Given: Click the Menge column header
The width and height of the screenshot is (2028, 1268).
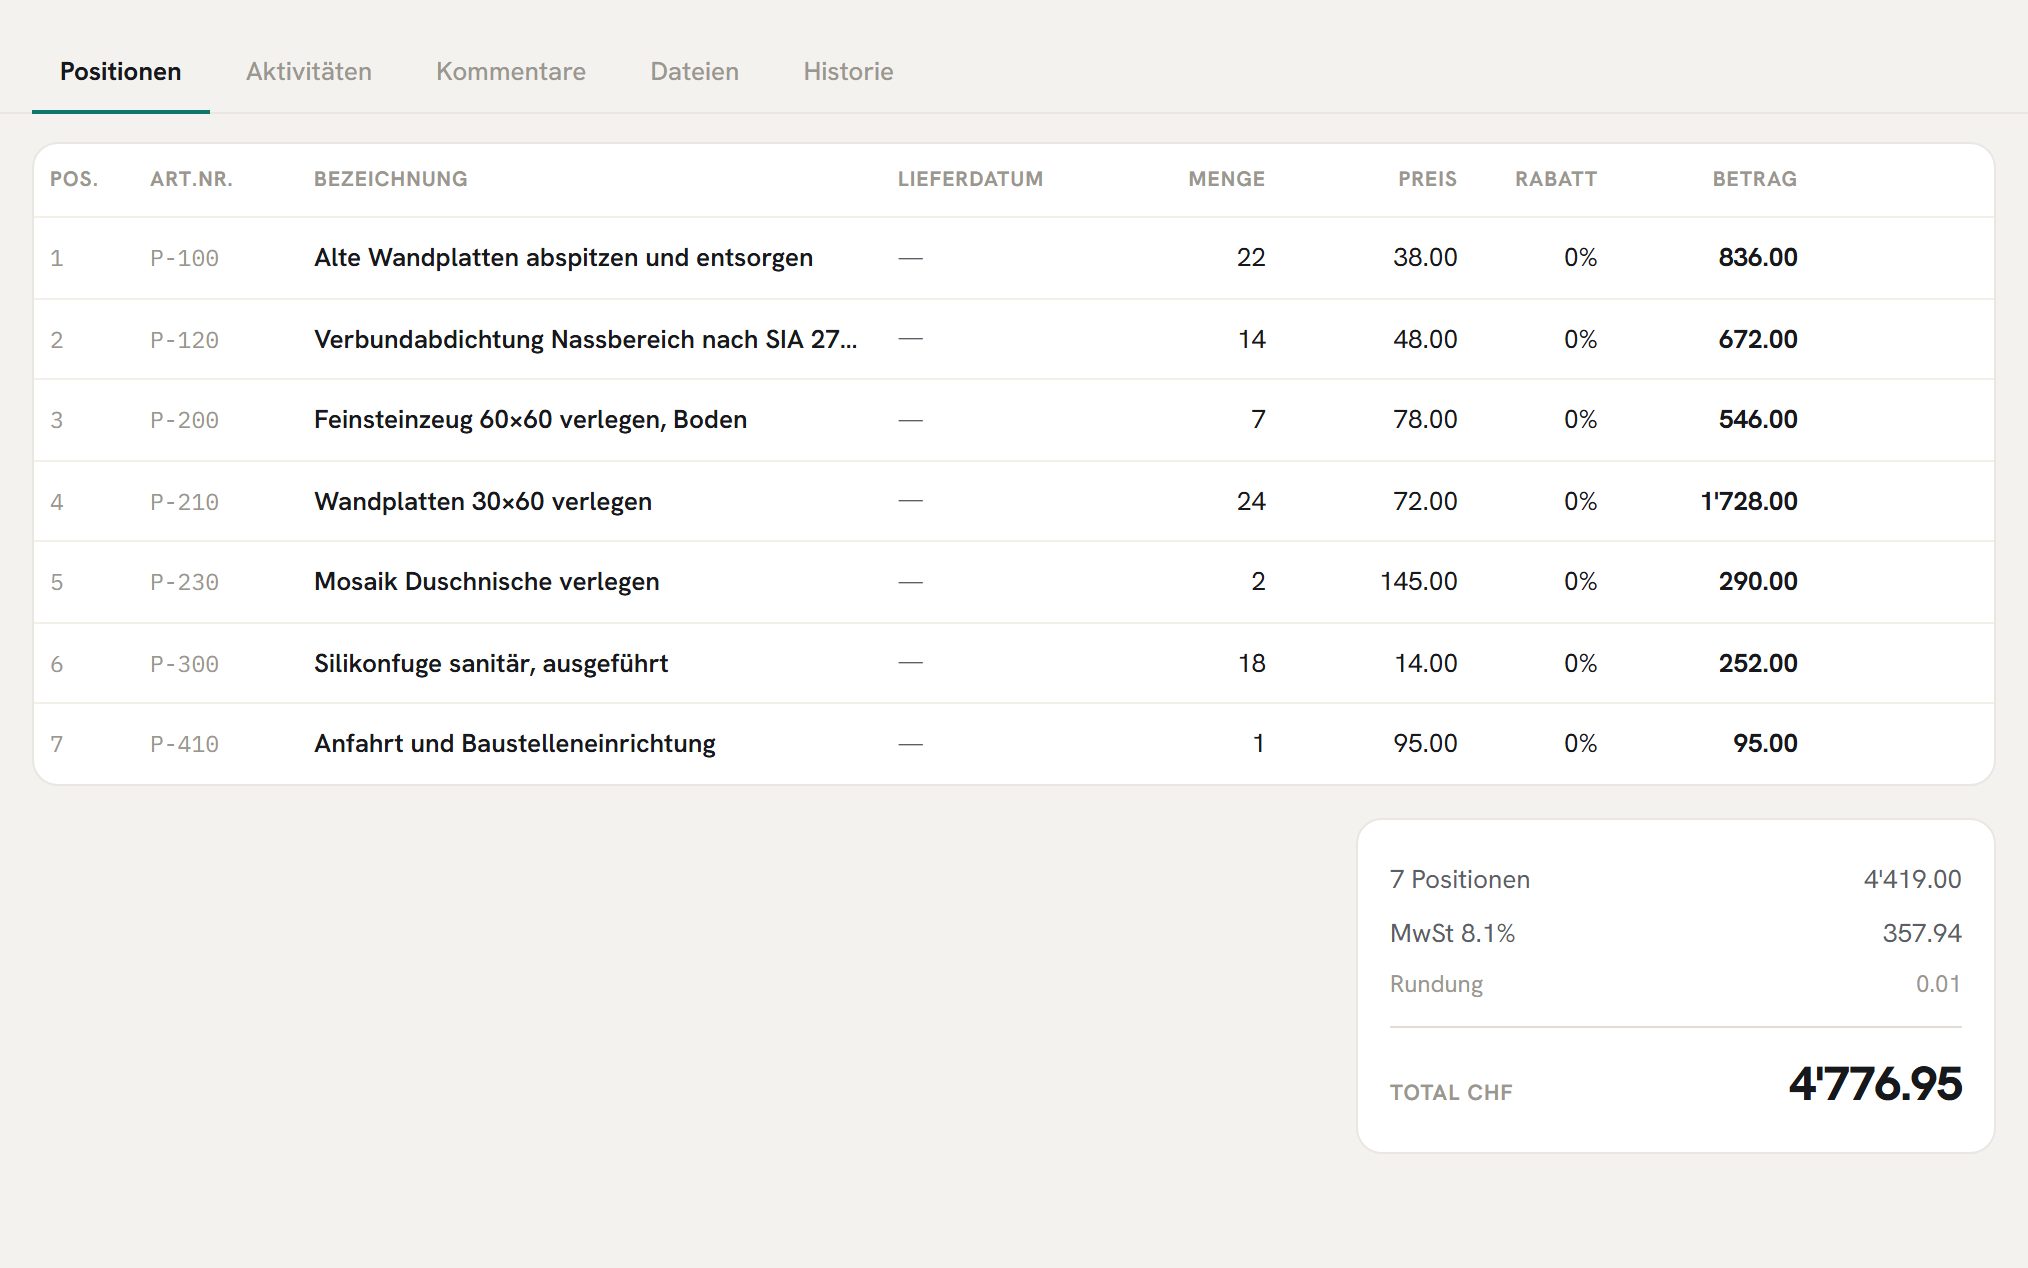Looking at the screenshot, I should 1226,179.
